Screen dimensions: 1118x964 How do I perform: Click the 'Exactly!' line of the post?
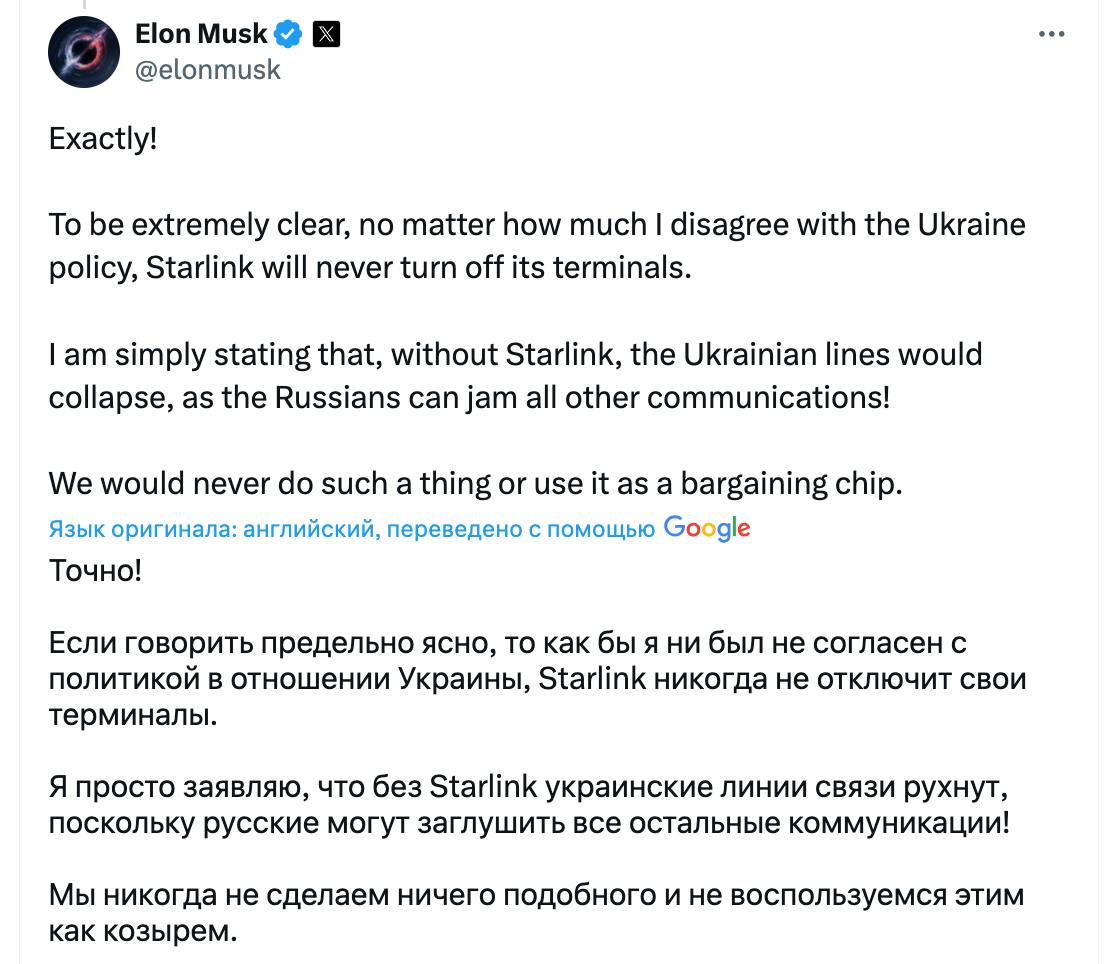pyautogui.click(x=104, y=138)
